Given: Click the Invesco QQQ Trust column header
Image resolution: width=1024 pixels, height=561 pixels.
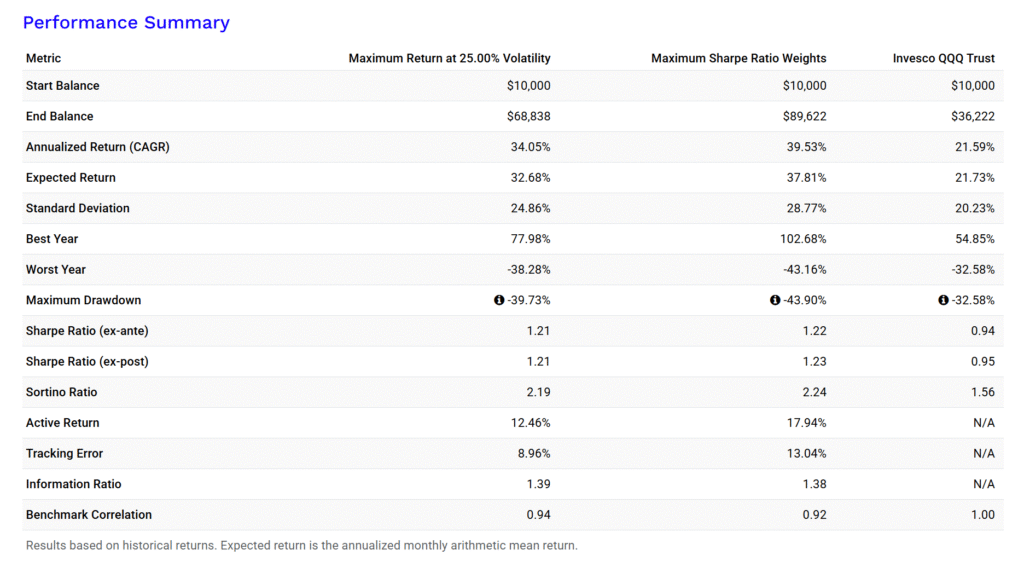Looking at the screenshot, I should coord(943,58).
